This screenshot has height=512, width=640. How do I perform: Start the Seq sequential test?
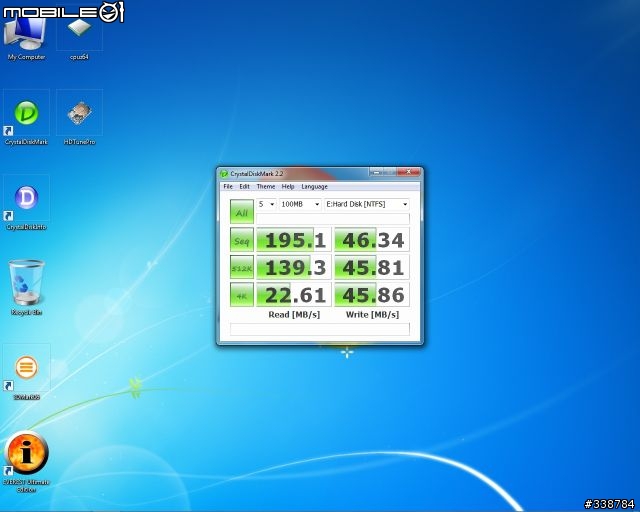point(242,239)
